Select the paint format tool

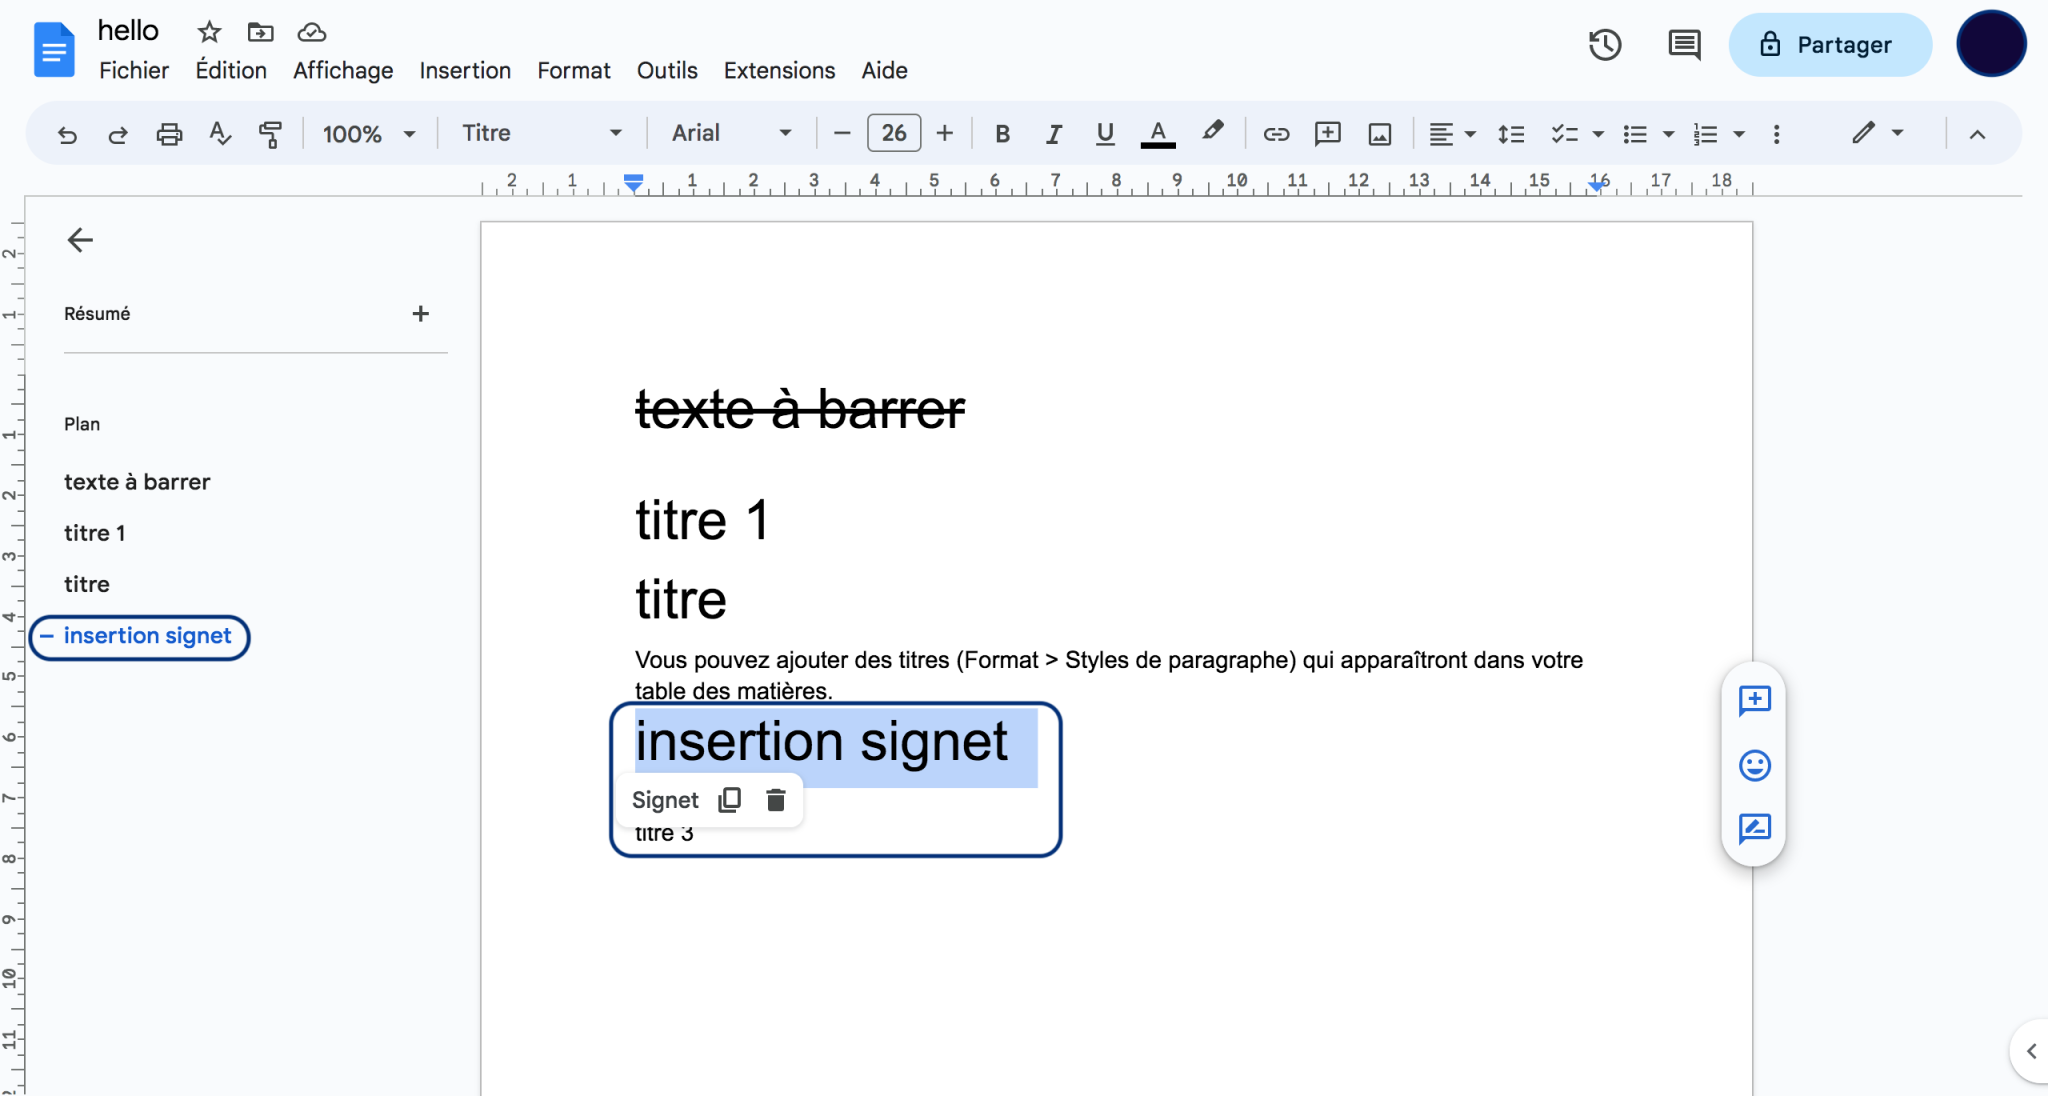coord(271,133)
